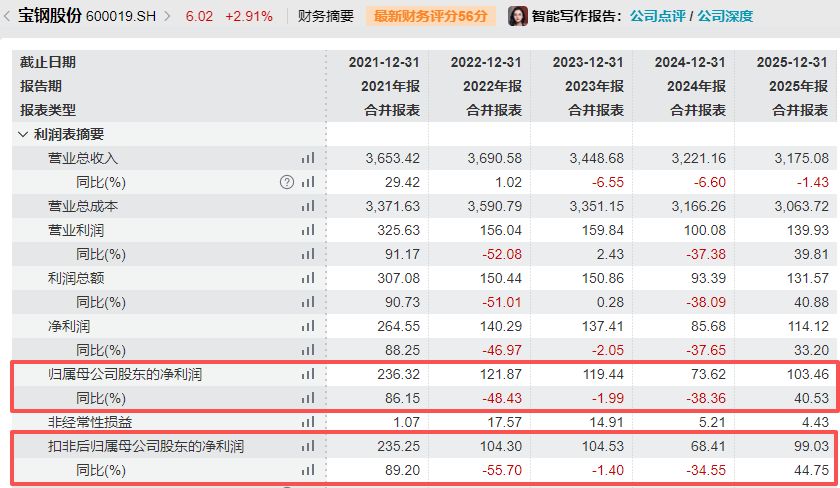The image size is (840, 488).
Task: Click the 2025年报 report period cell
Action: click(799, 86)
